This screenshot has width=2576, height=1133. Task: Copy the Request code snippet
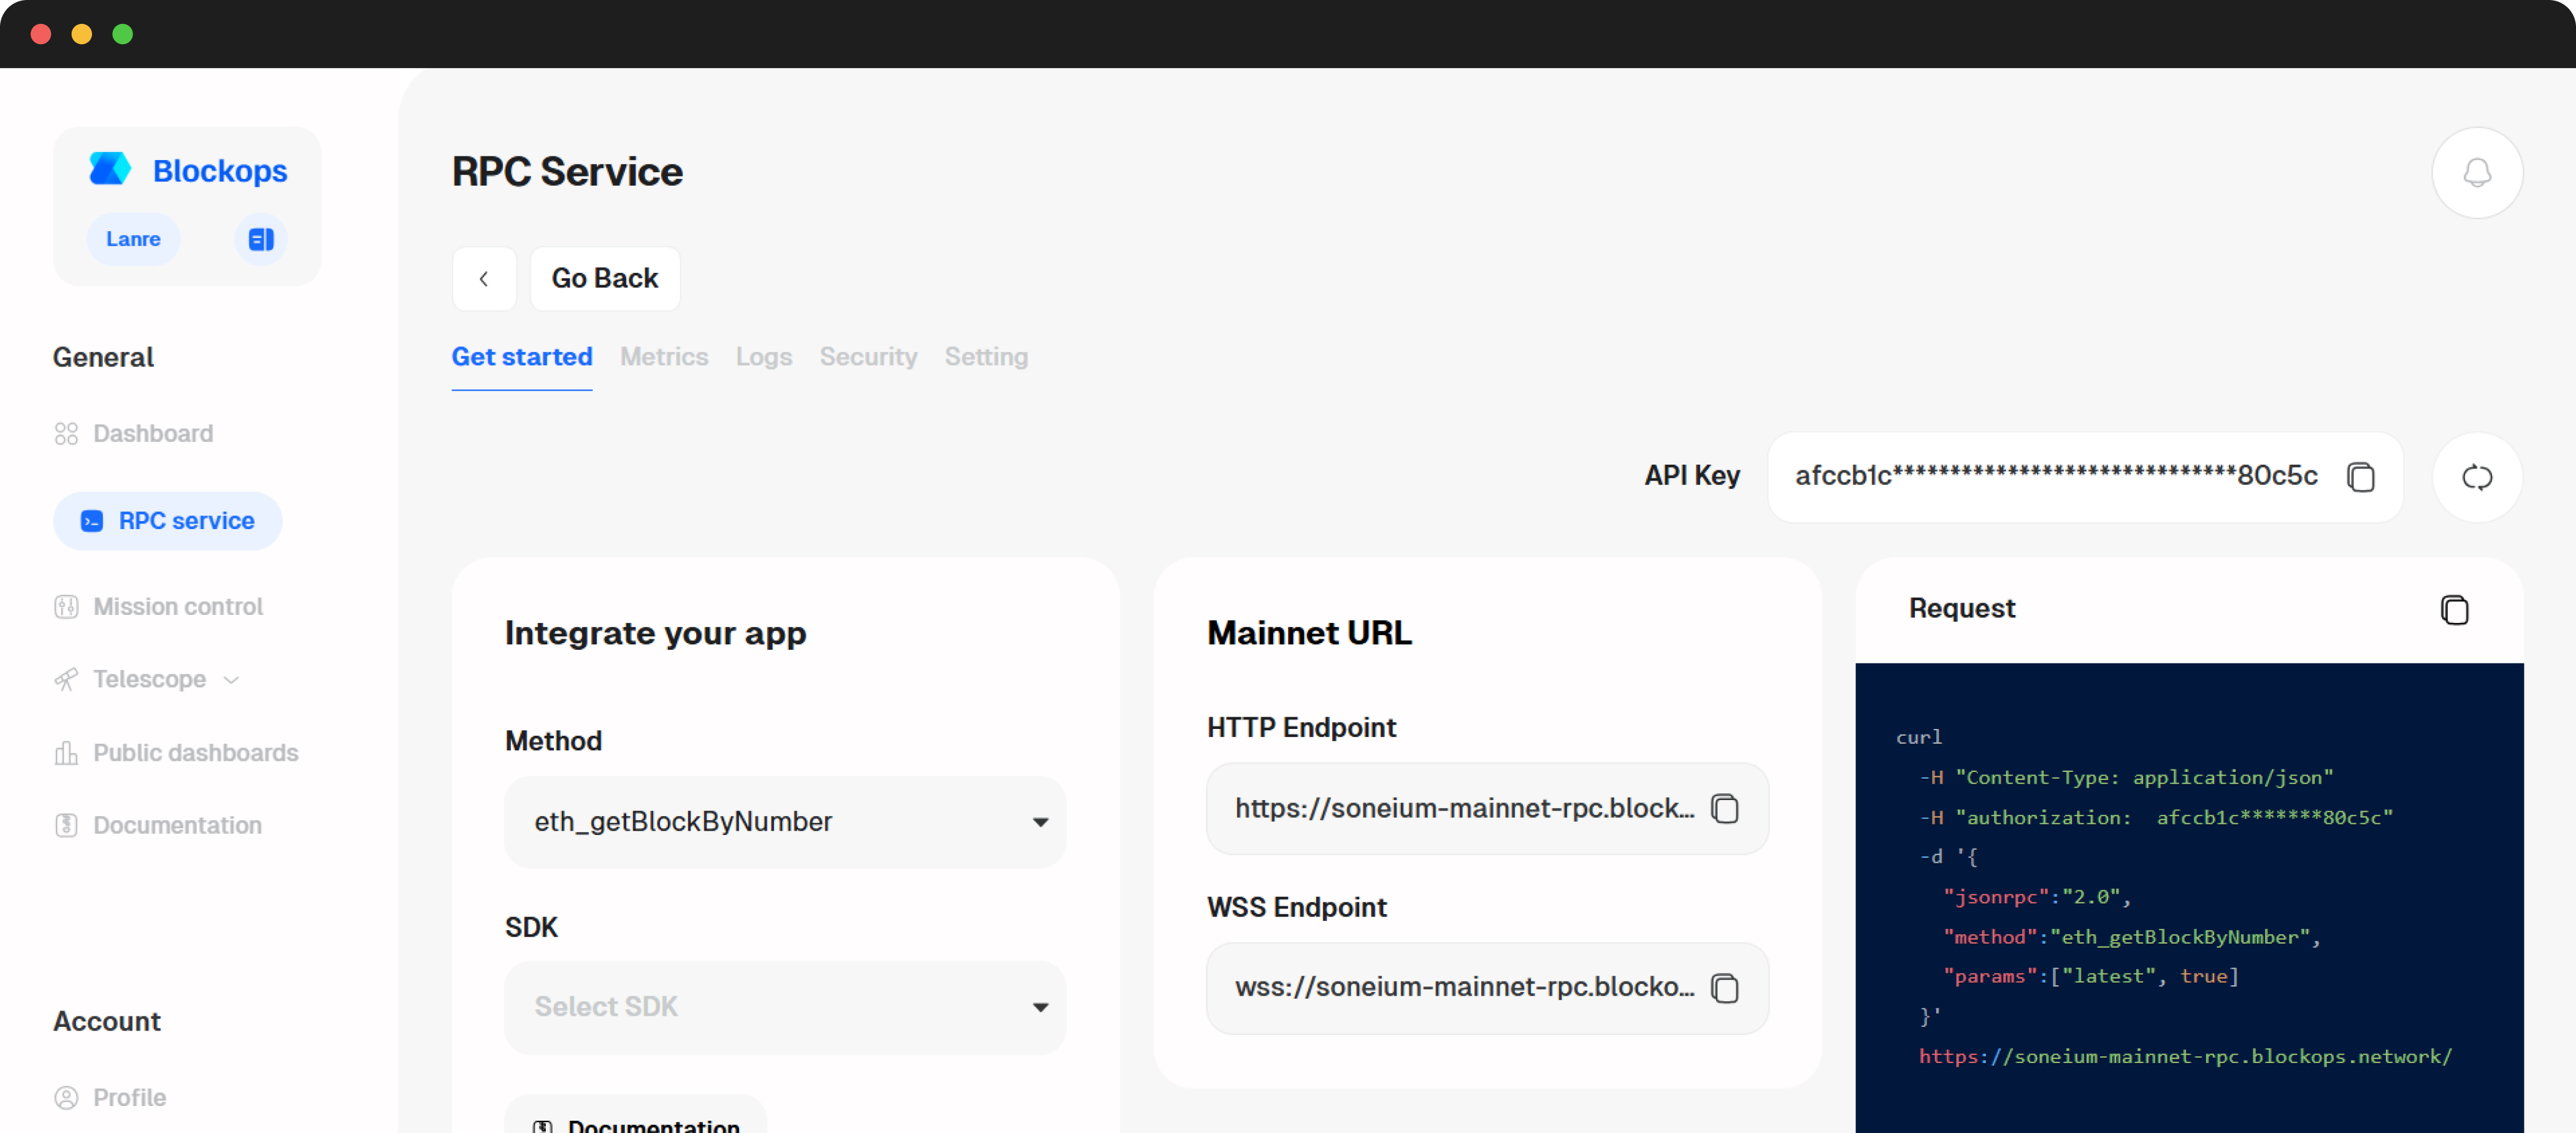click(x=2454, y=610)
